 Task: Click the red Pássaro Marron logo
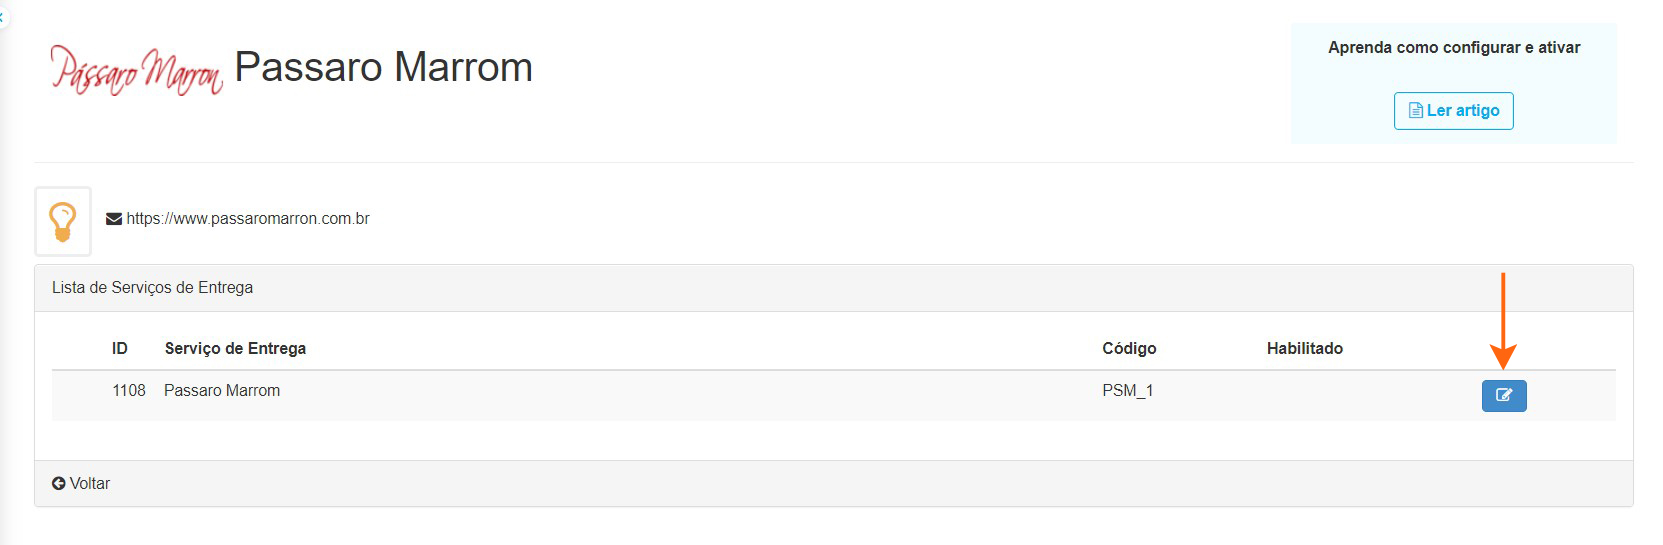[137, 70]
